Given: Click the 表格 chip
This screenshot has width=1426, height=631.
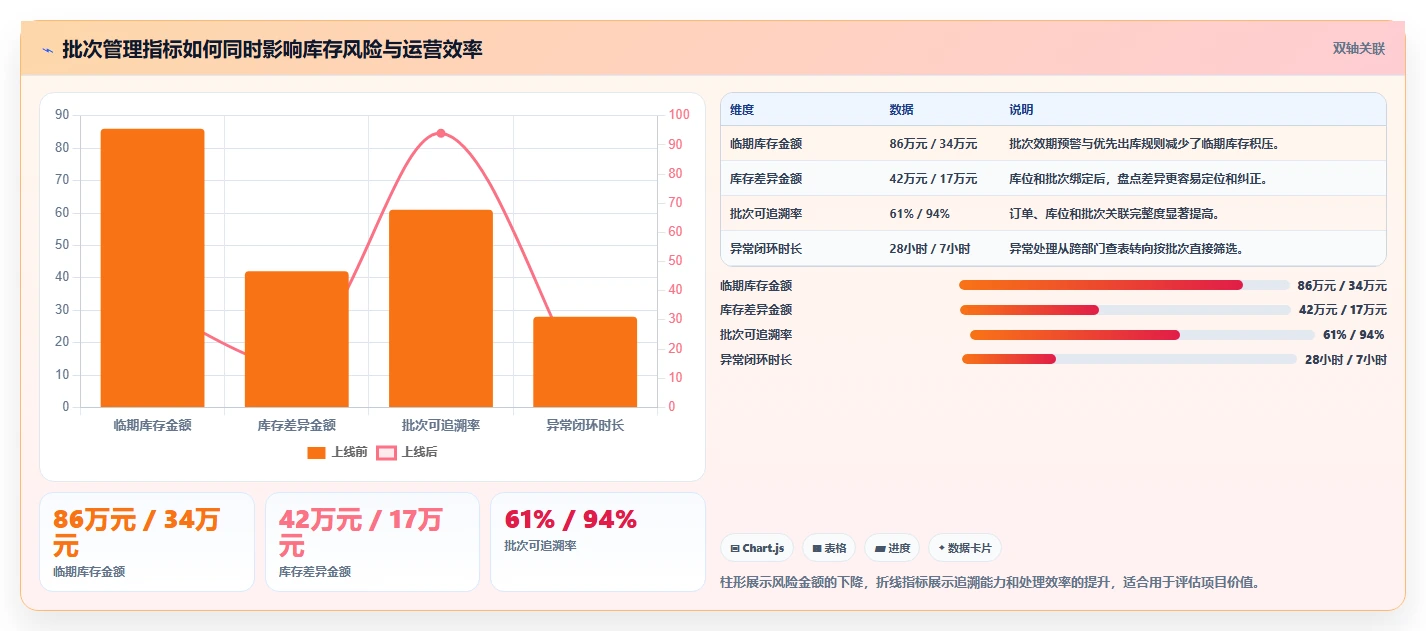Looking at the screenshot, I should tap(830, 548).
